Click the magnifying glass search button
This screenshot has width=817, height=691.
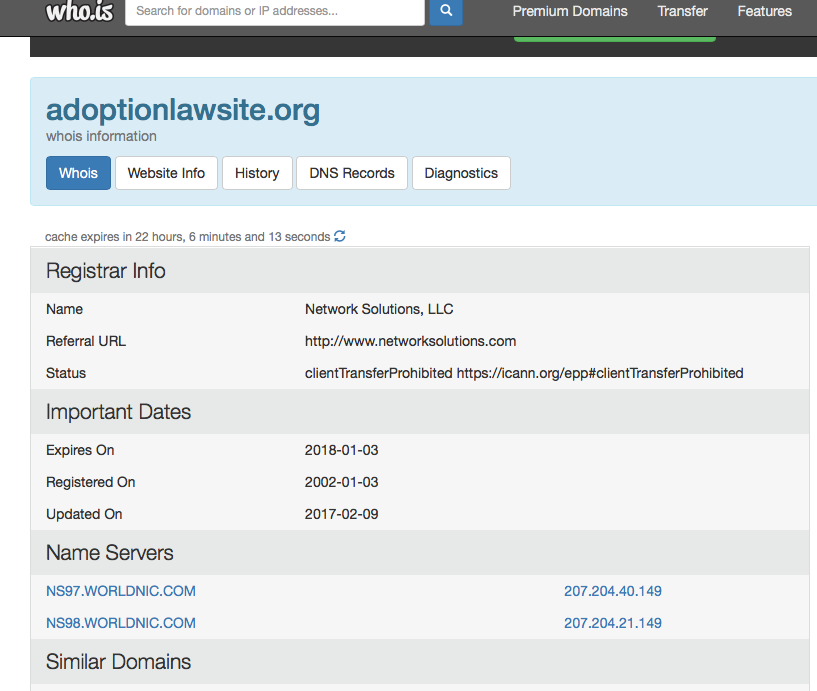coord(446,12)
